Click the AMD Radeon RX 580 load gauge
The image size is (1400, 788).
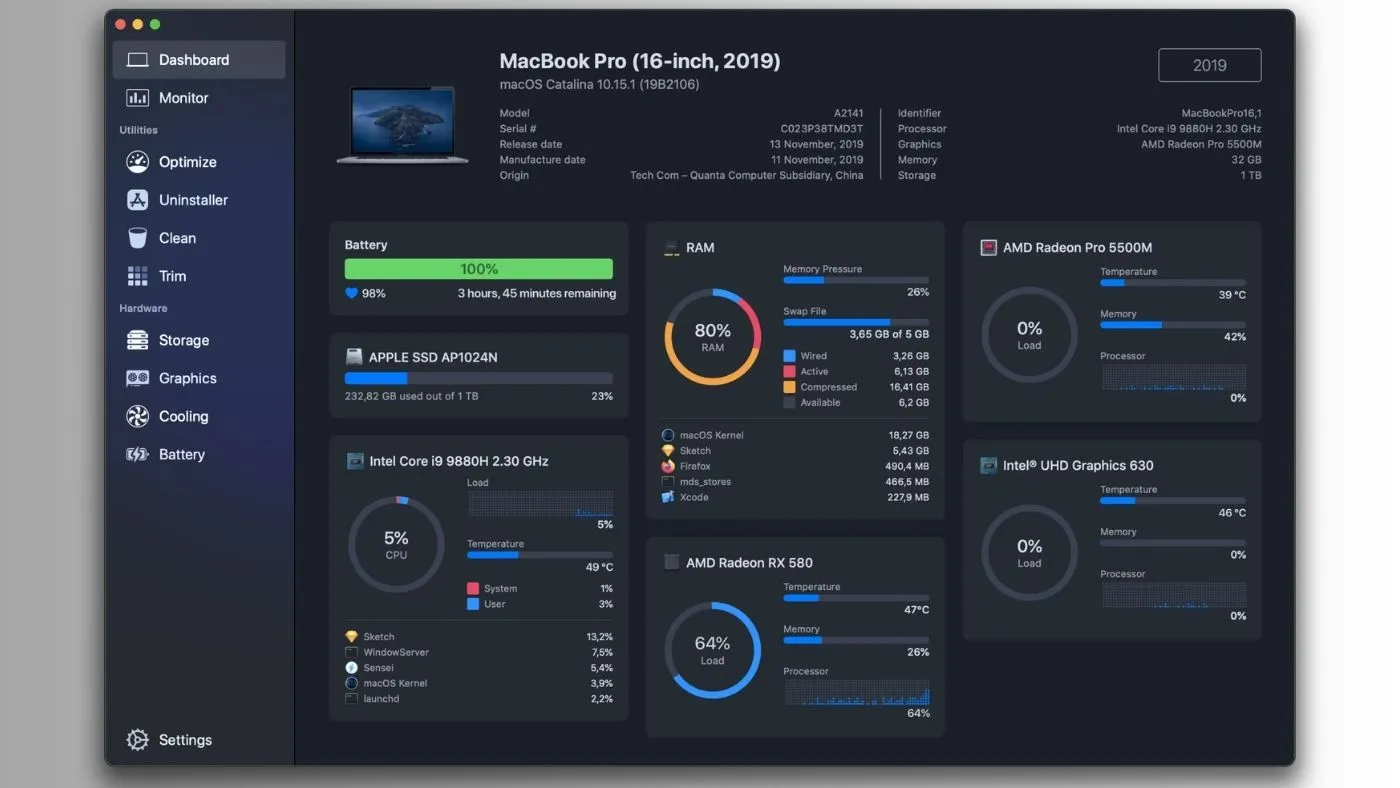coord(713,650)
